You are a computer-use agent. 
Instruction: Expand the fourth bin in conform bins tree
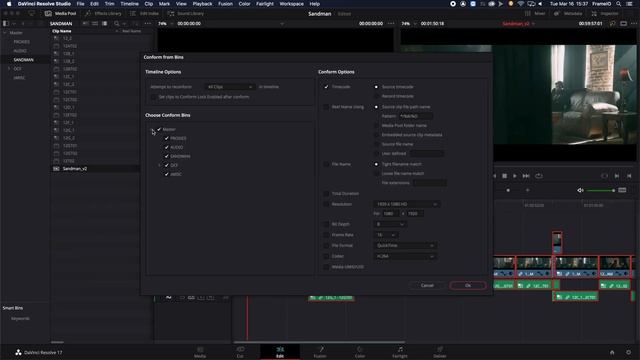click(x=160, y=165)
